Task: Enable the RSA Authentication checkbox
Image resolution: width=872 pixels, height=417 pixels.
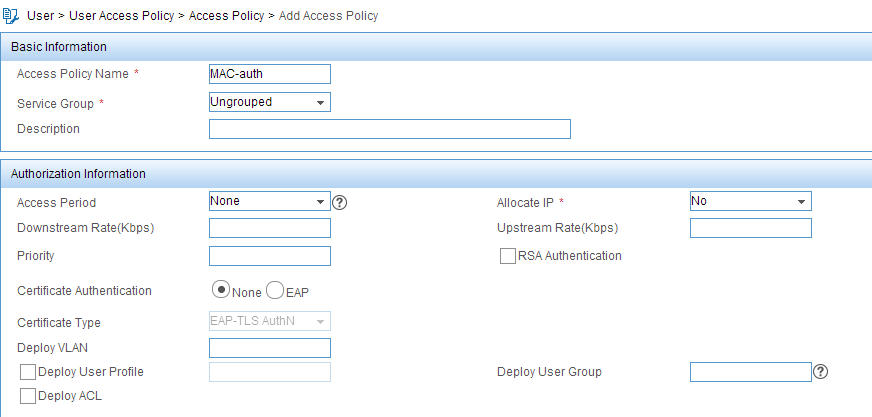Action: (508, 256)
